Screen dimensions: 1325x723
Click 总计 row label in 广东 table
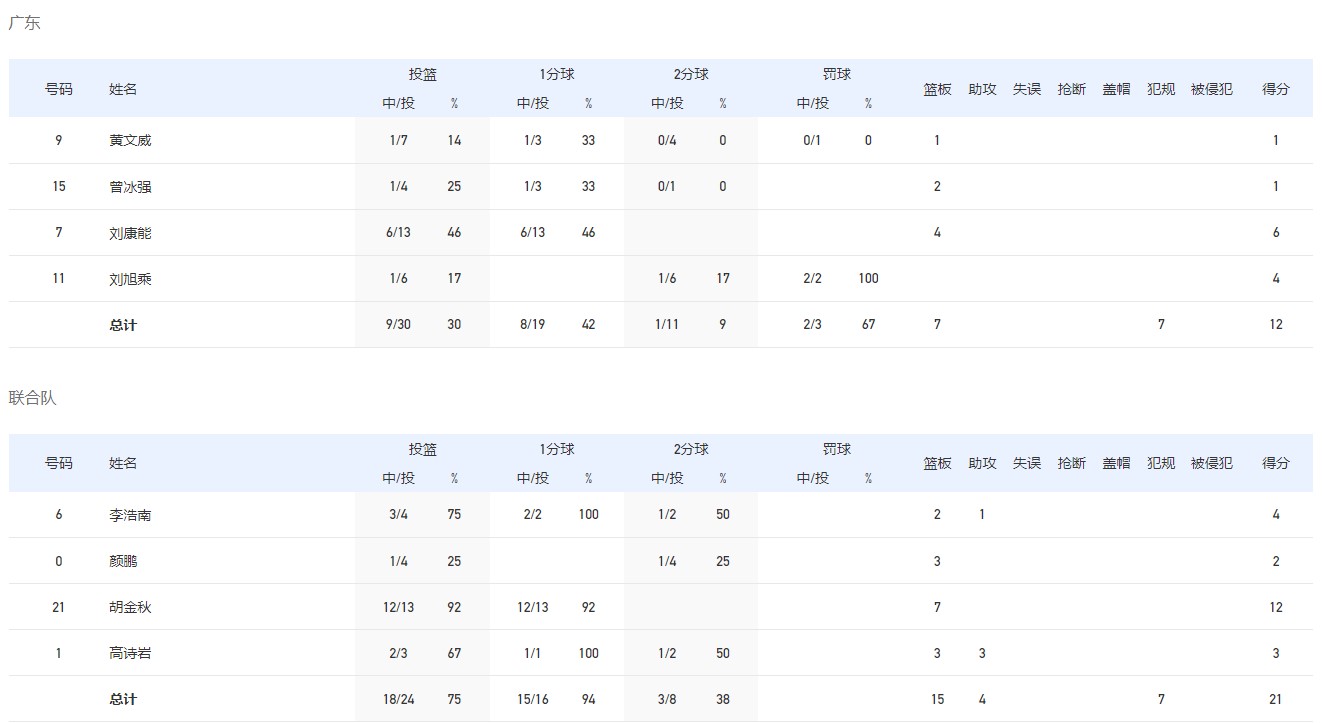[123, 324]
